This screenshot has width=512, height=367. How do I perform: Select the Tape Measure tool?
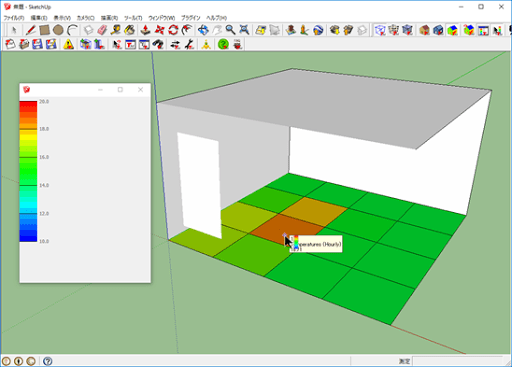(x=116, y=30)
